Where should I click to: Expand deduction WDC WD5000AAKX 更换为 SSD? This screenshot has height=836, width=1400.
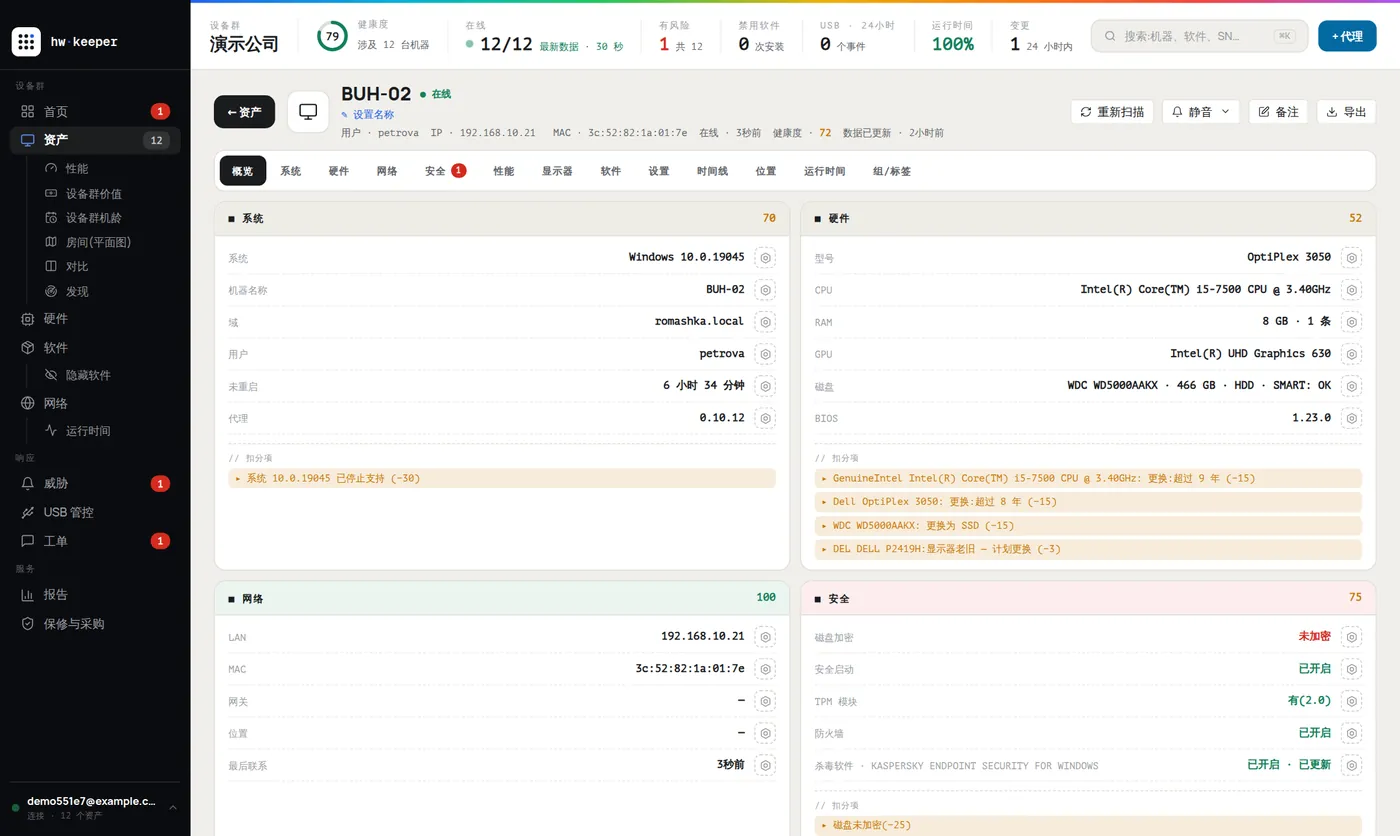click(x=1088, y=525)
